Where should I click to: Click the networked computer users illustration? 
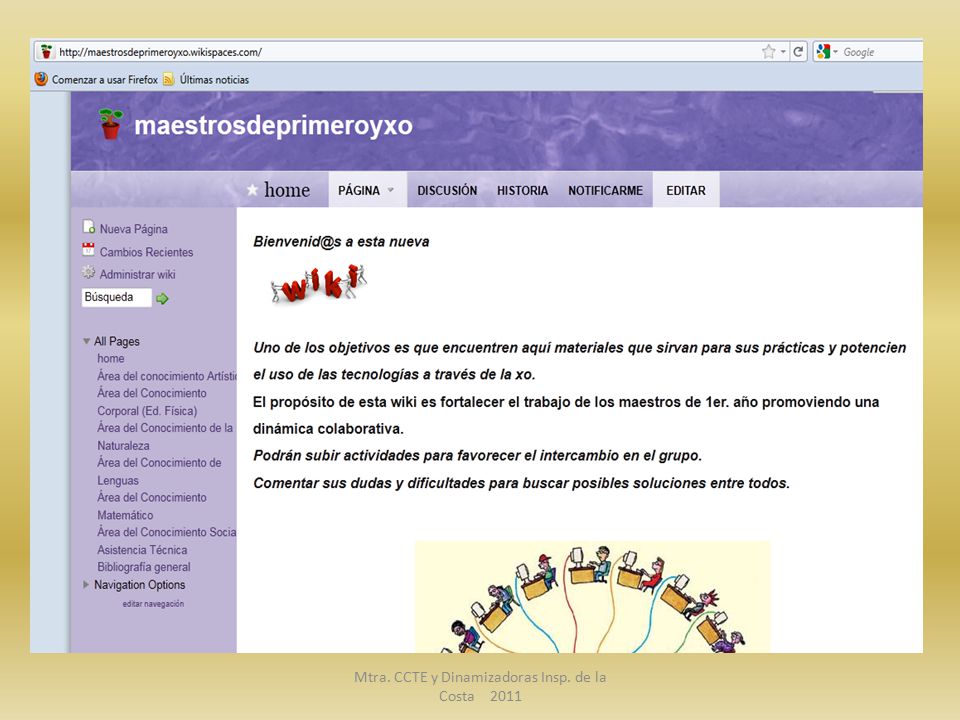click(592, 596)
